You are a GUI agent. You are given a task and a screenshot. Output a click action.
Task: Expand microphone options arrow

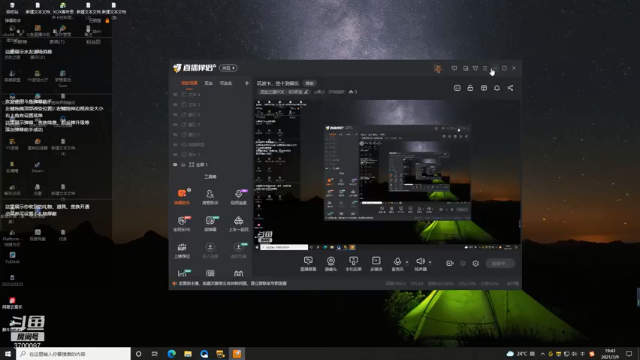pos(407,262)
